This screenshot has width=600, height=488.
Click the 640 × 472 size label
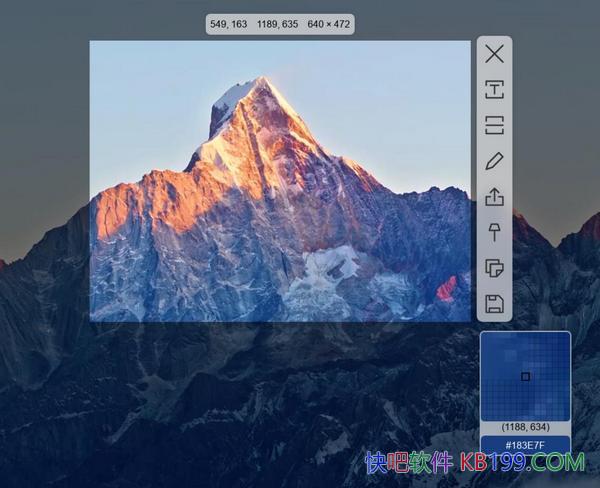(328, 24)
